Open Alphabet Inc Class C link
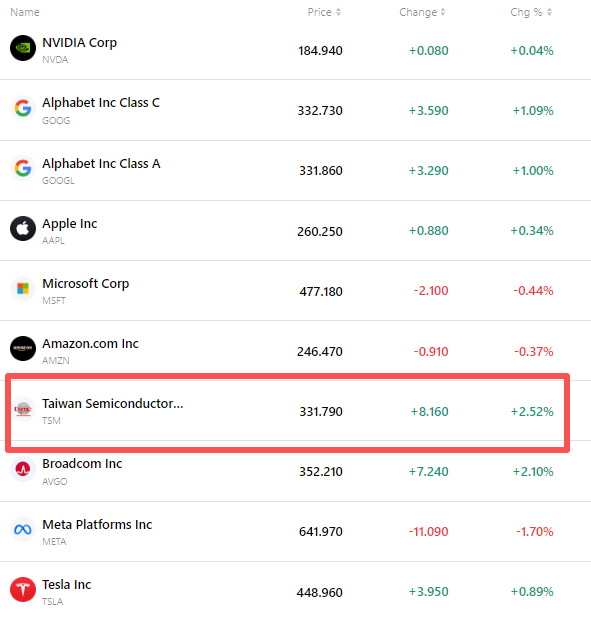Screen dimensions: 591x620 click(101, 102)
